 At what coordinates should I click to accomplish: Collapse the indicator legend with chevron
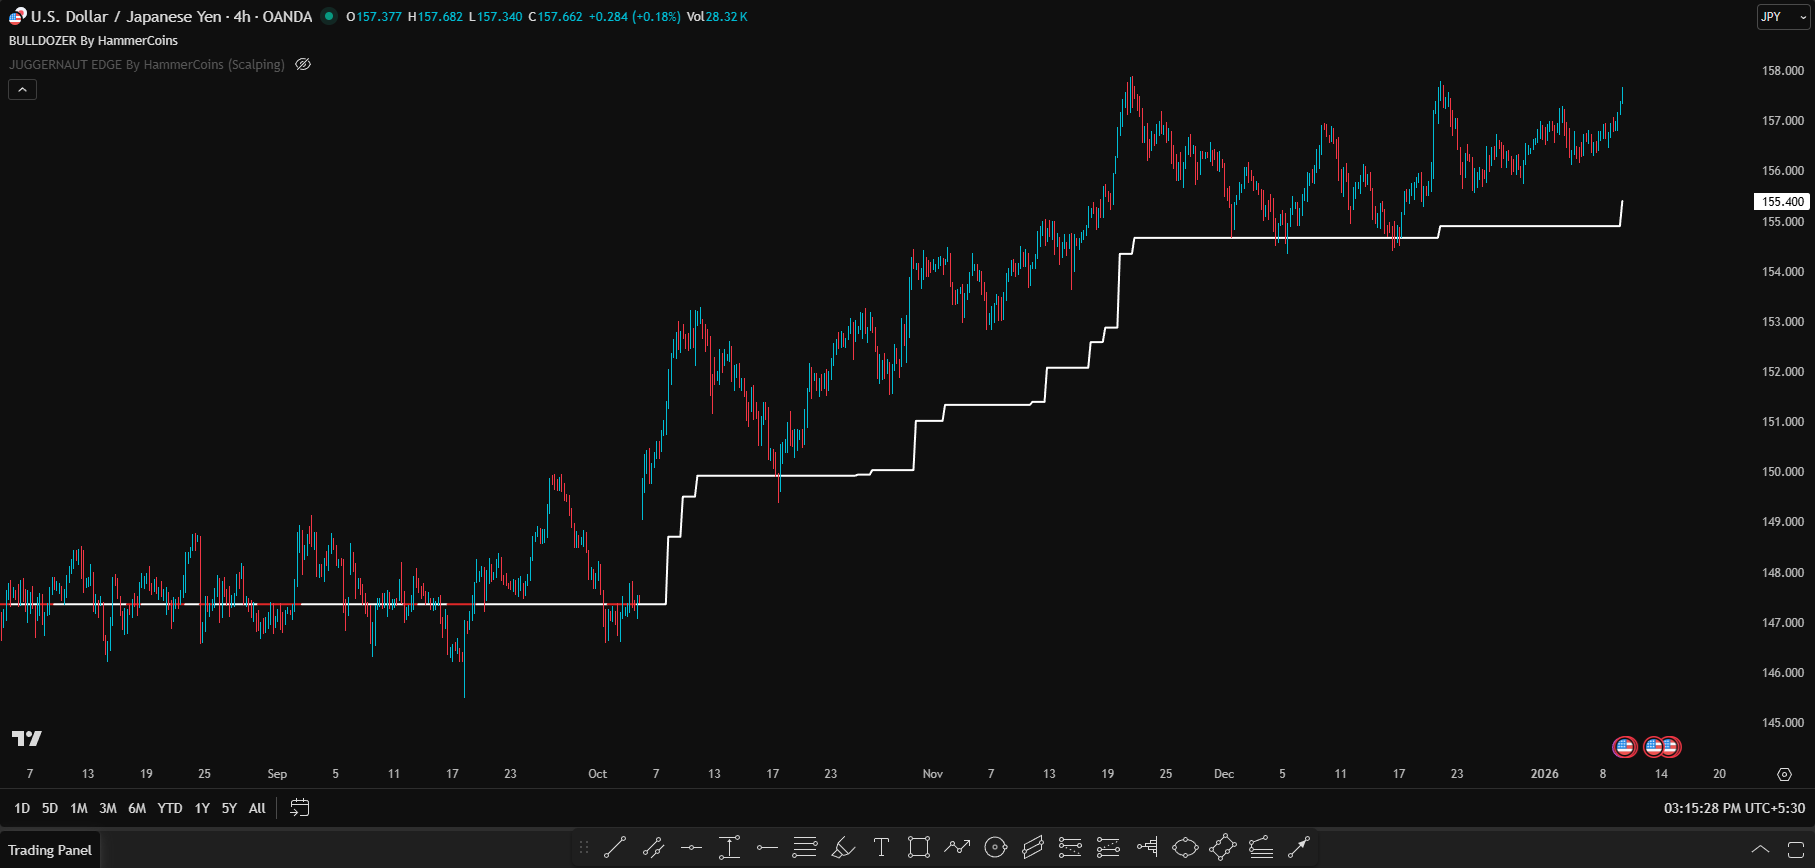[22, 90]
